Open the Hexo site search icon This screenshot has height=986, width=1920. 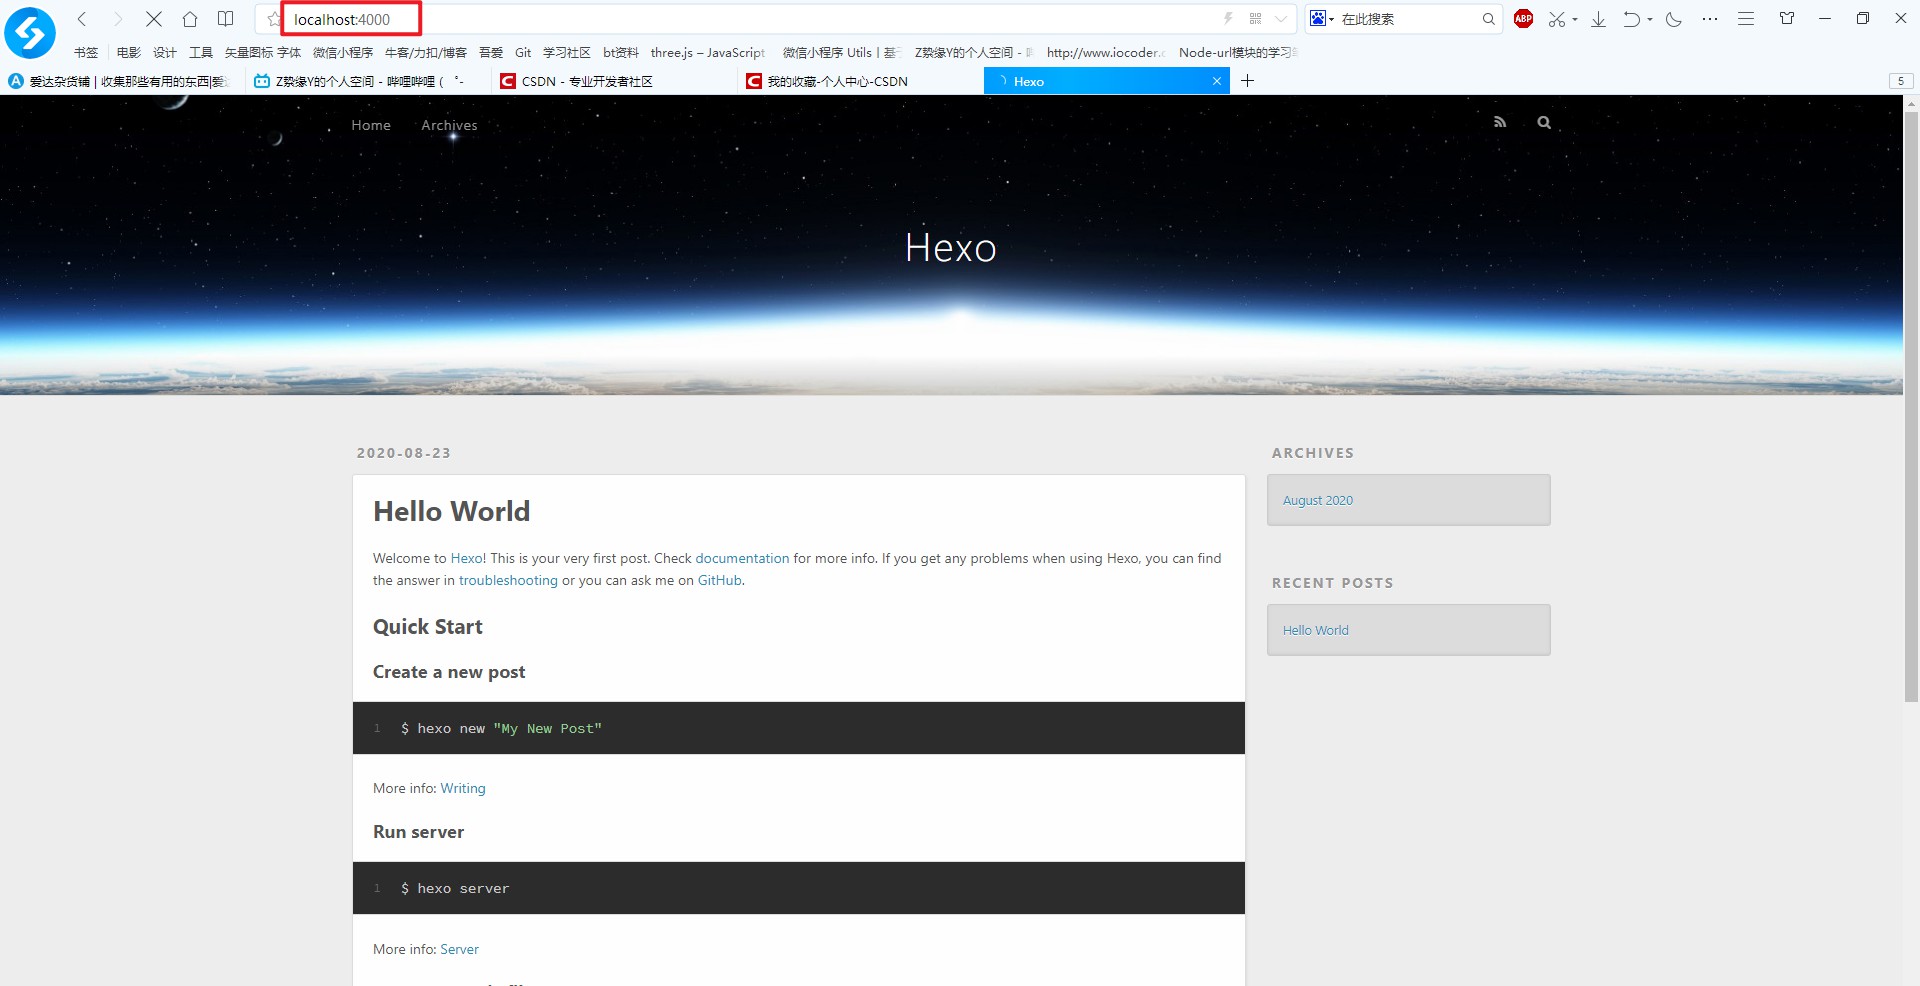1544,122
